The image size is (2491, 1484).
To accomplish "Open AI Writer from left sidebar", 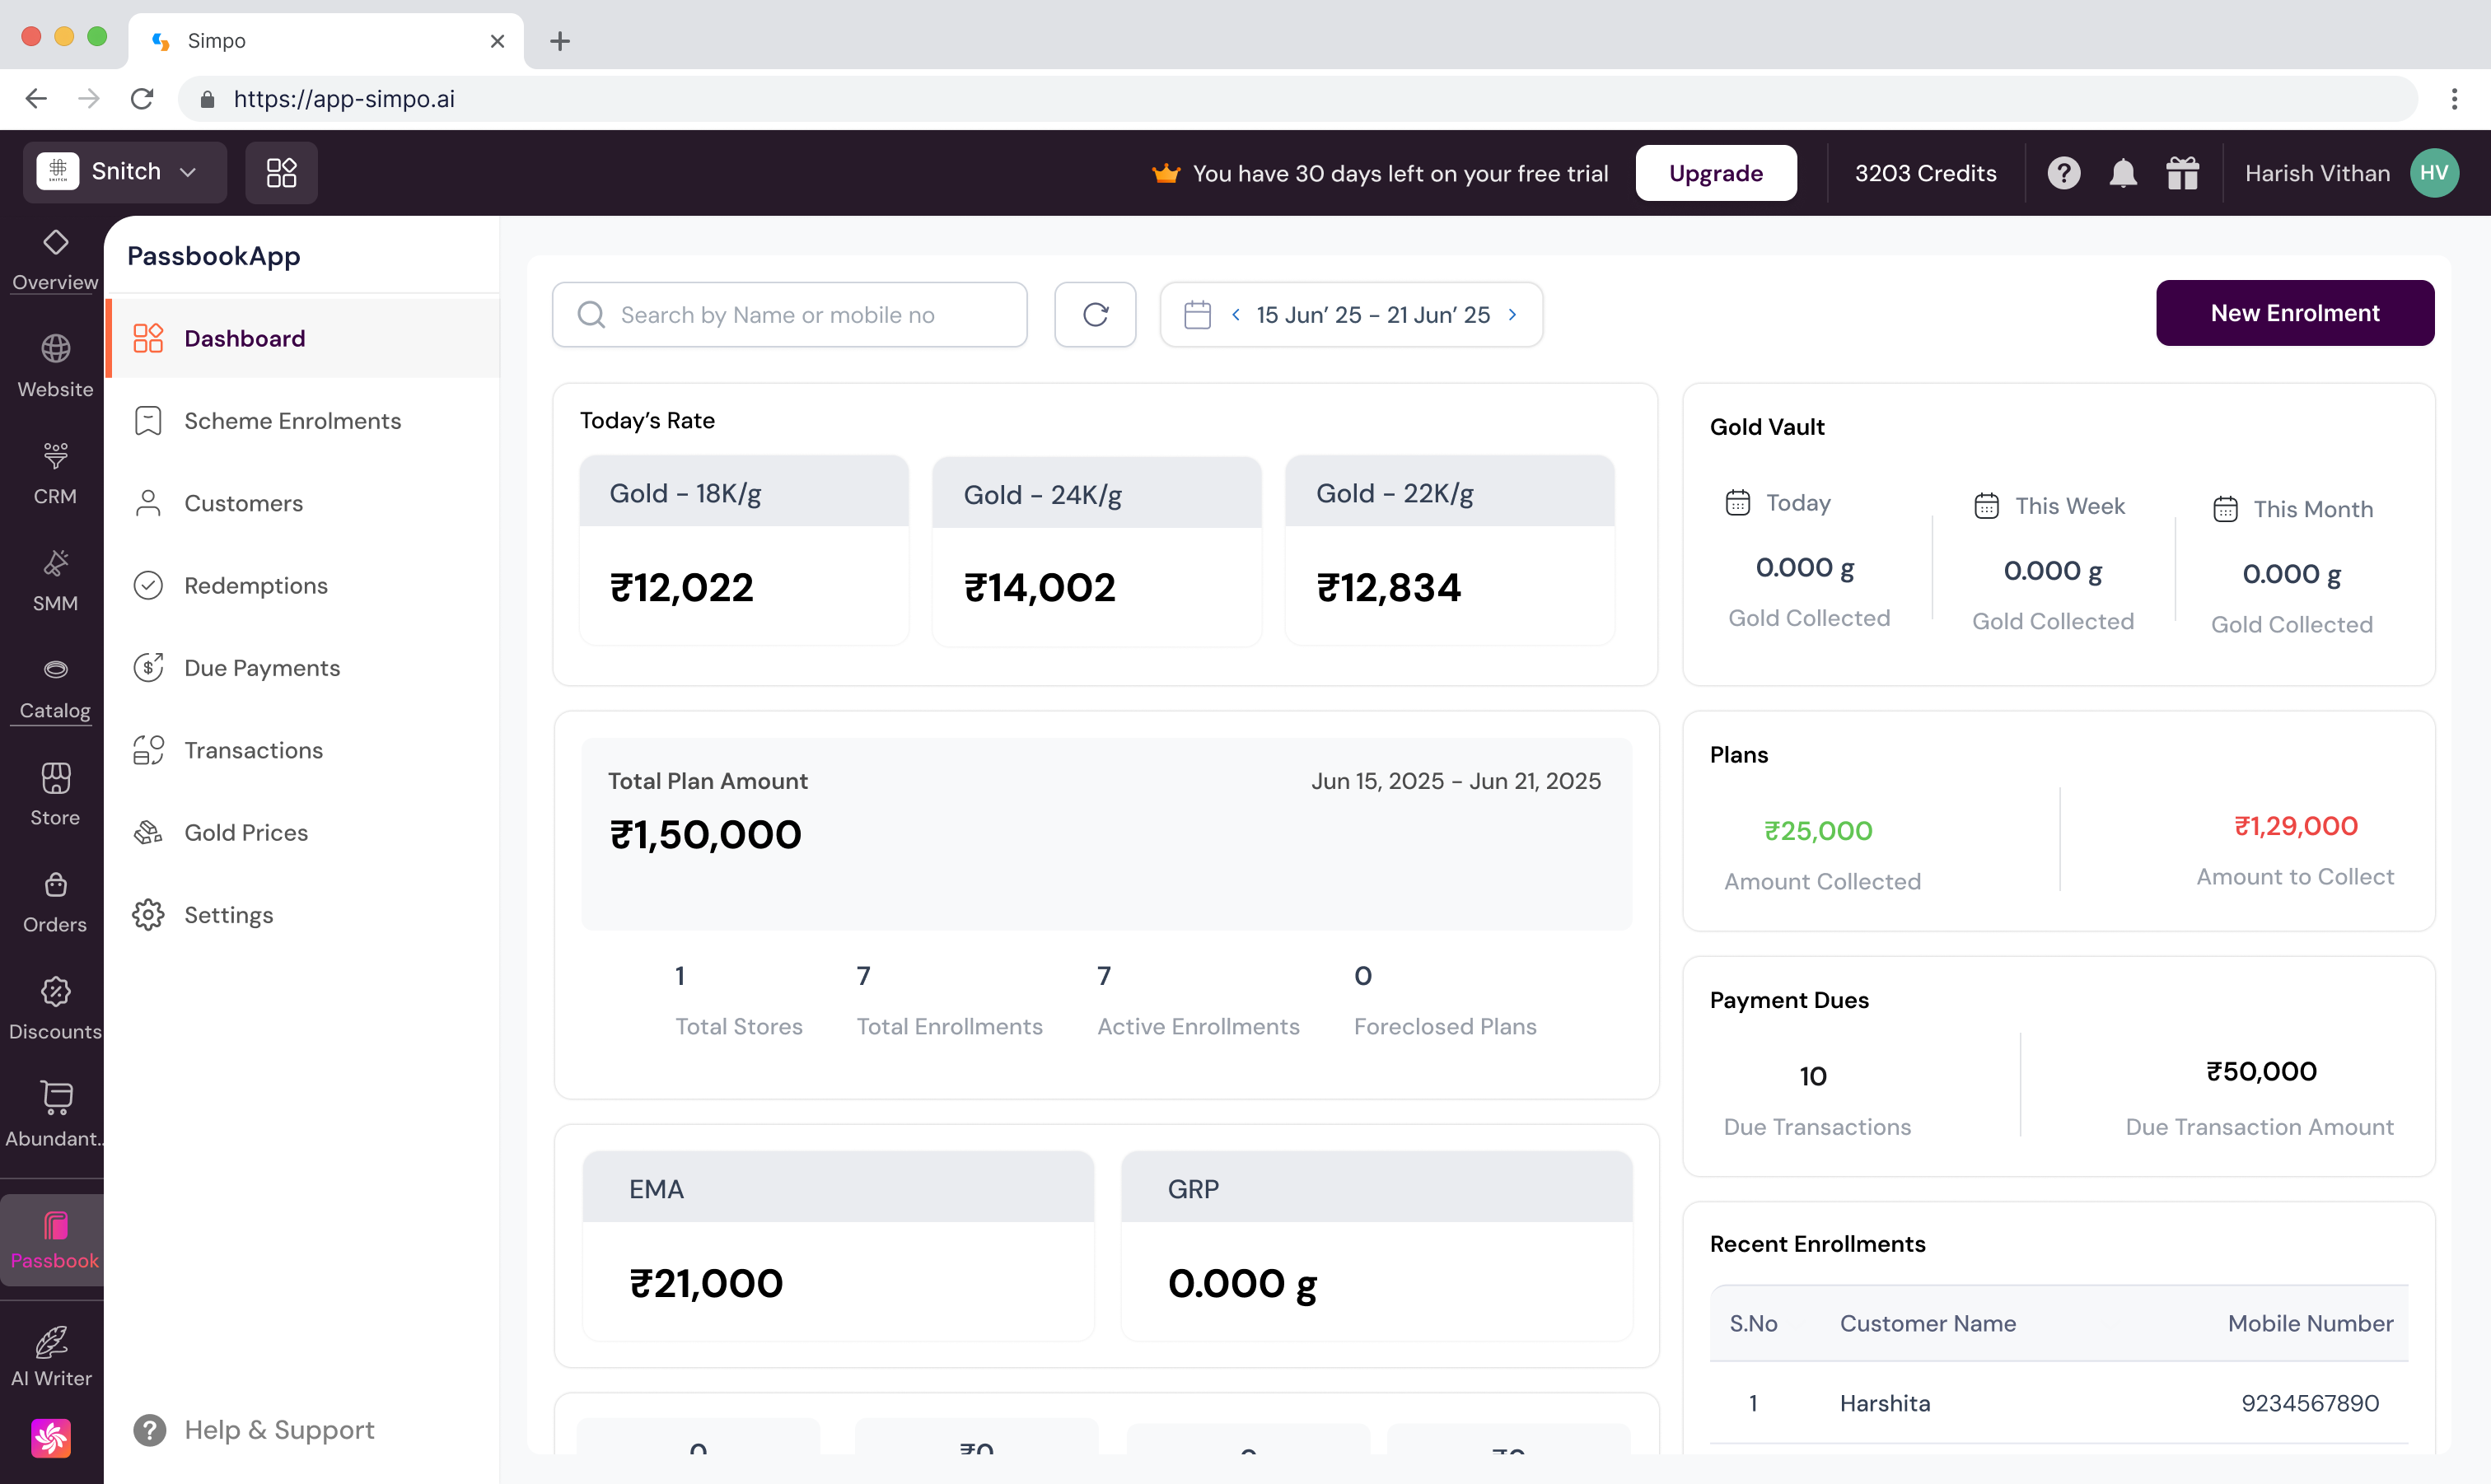I will point(52,1356).
